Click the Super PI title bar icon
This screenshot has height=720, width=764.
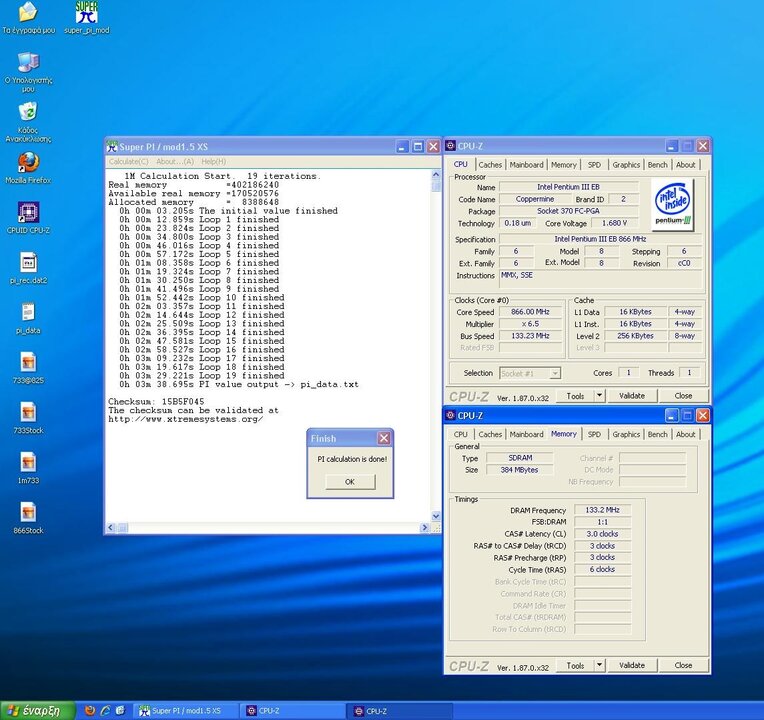112,146
